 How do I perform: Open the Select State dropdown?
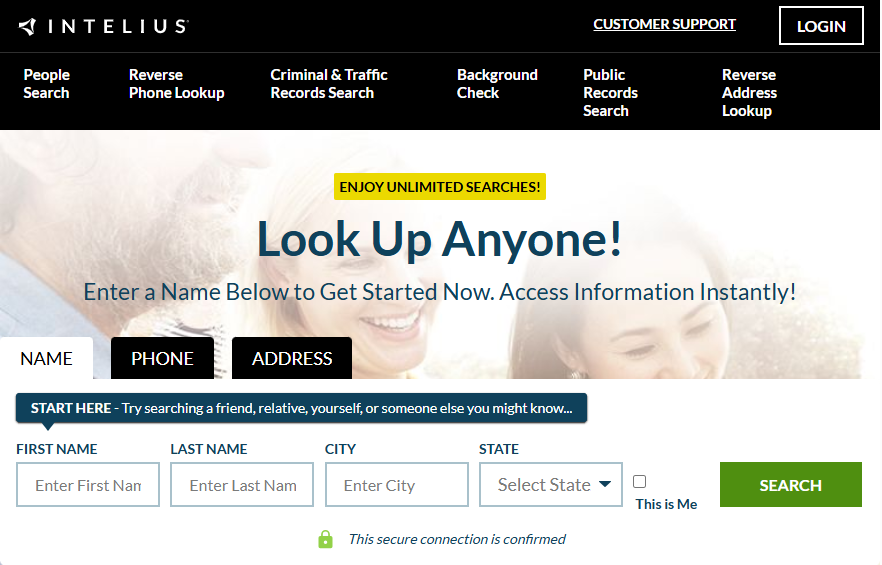(551, 485)
